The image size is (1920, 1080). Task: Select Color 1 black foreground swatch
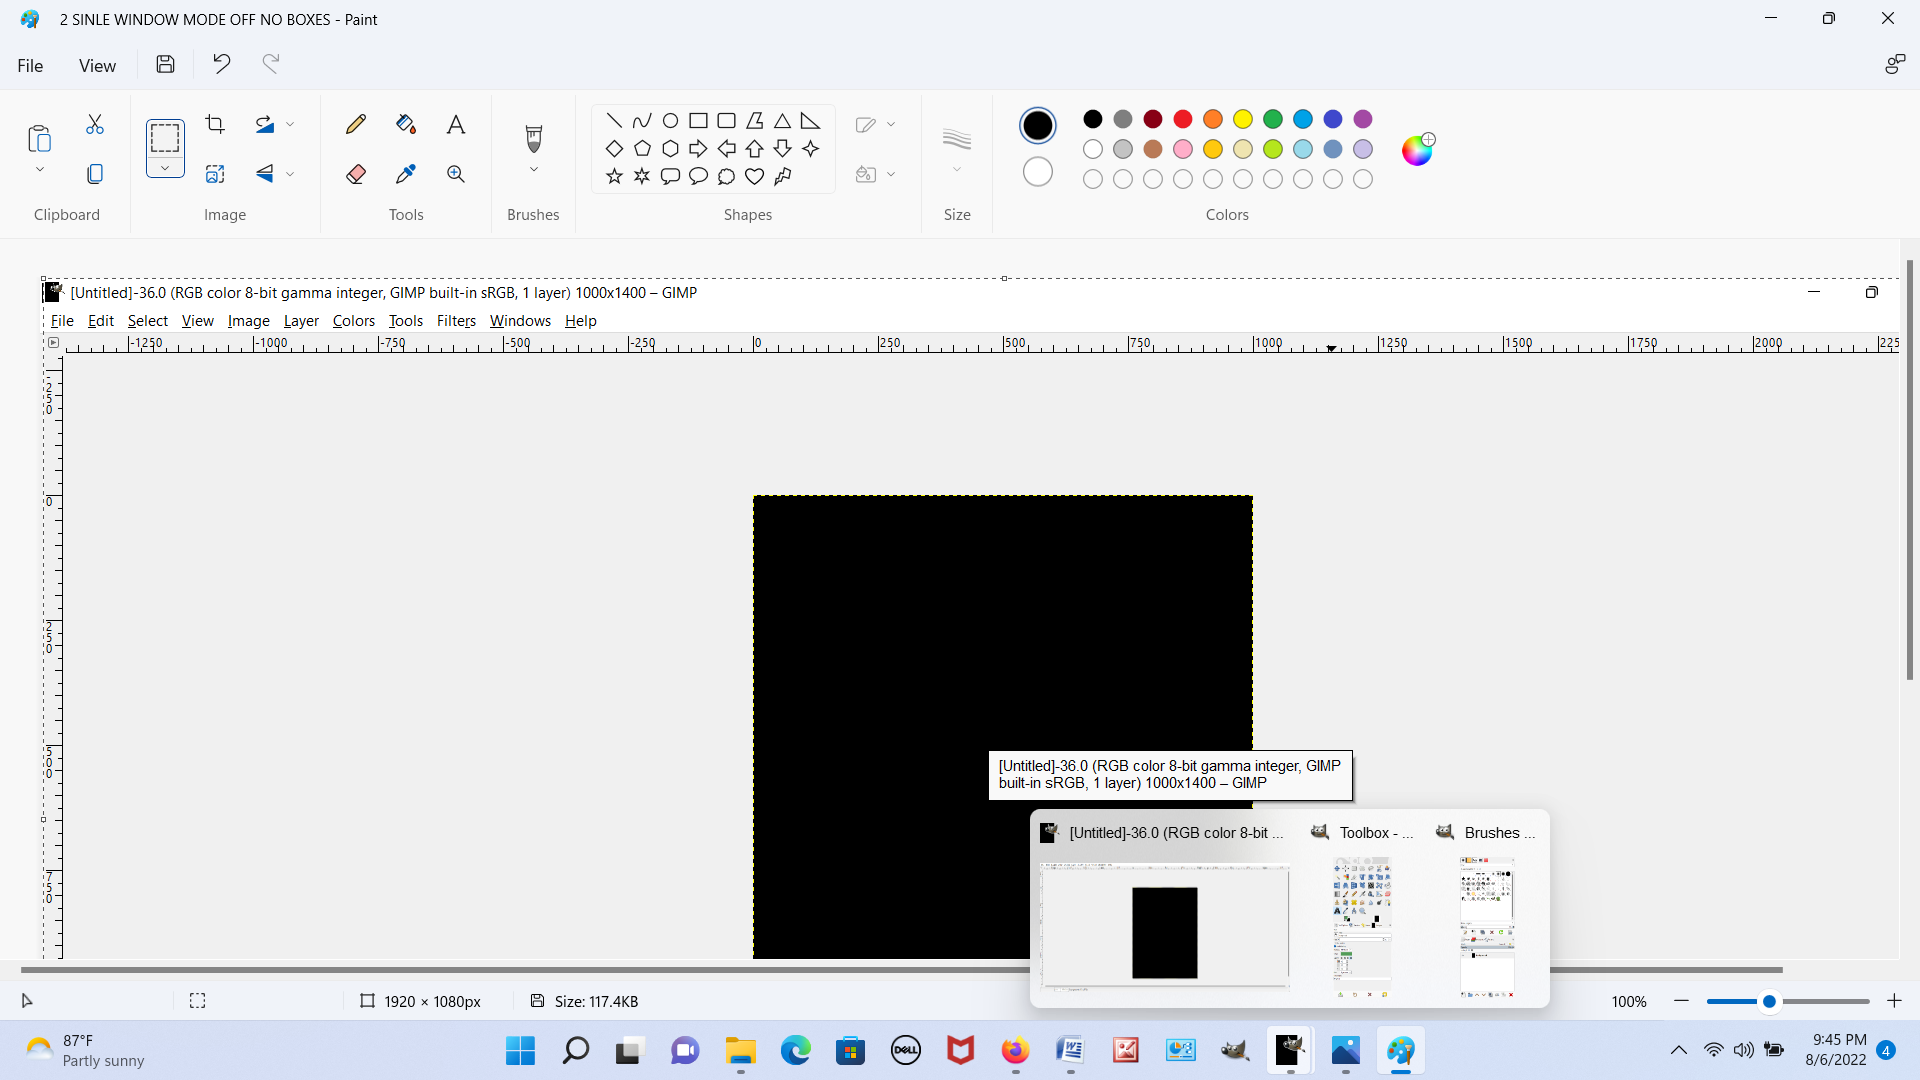click(1038, 125)
